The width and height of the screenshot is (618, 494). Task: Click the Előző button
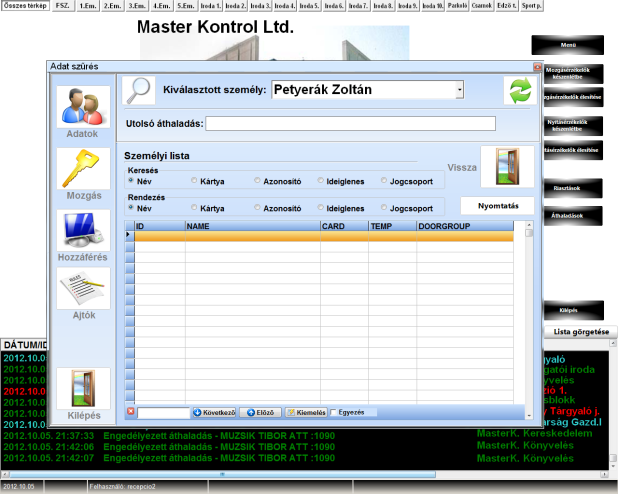pyautogui.click(x=261, y=412)
